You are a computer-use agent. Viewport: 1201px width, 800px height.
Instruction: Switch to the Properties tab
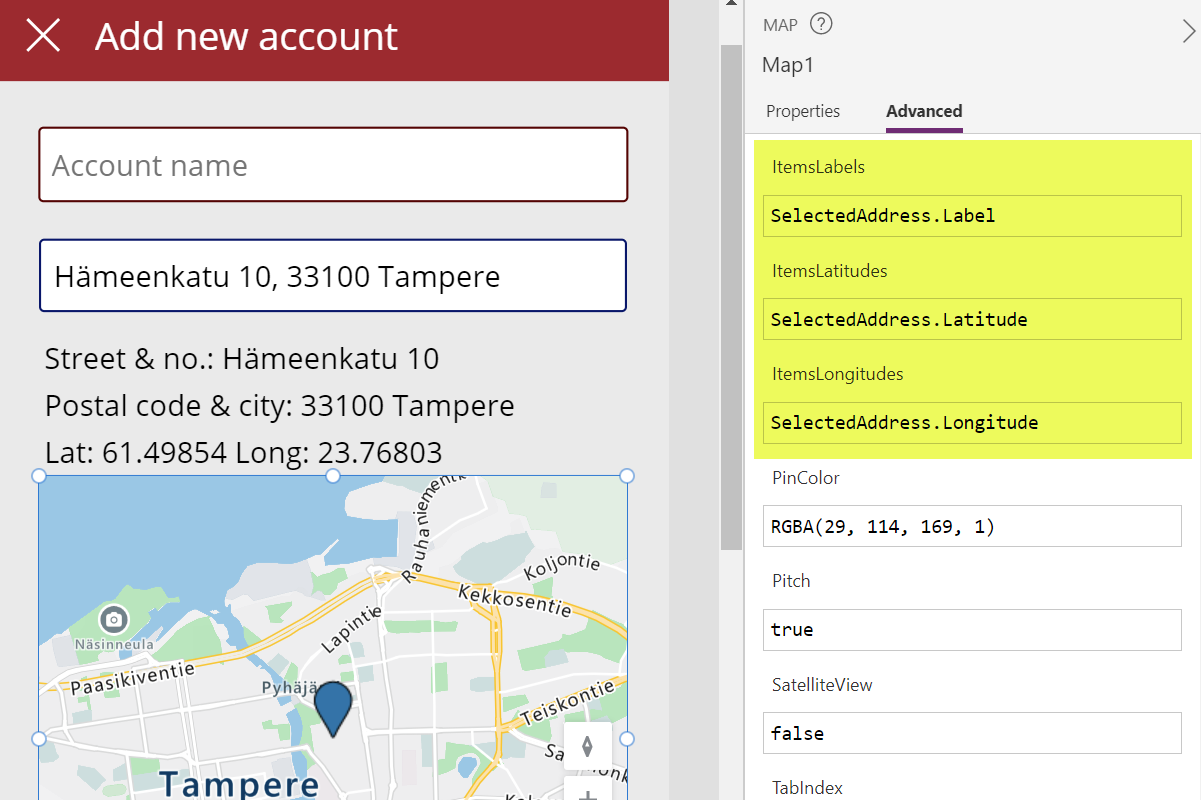point(803,111)
